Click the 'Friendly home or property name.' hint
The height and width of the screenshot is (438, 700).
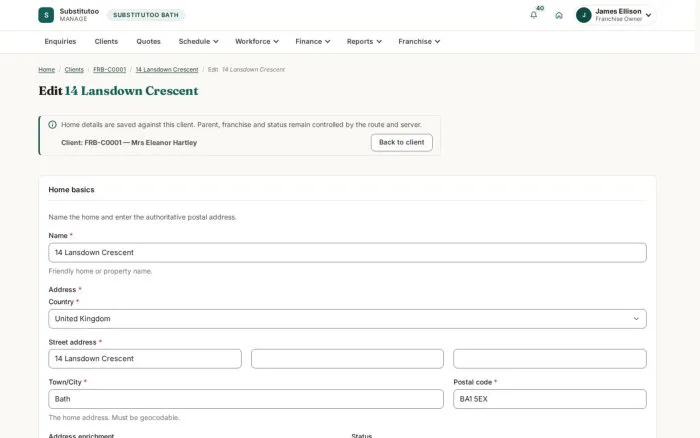pos(100,271)
